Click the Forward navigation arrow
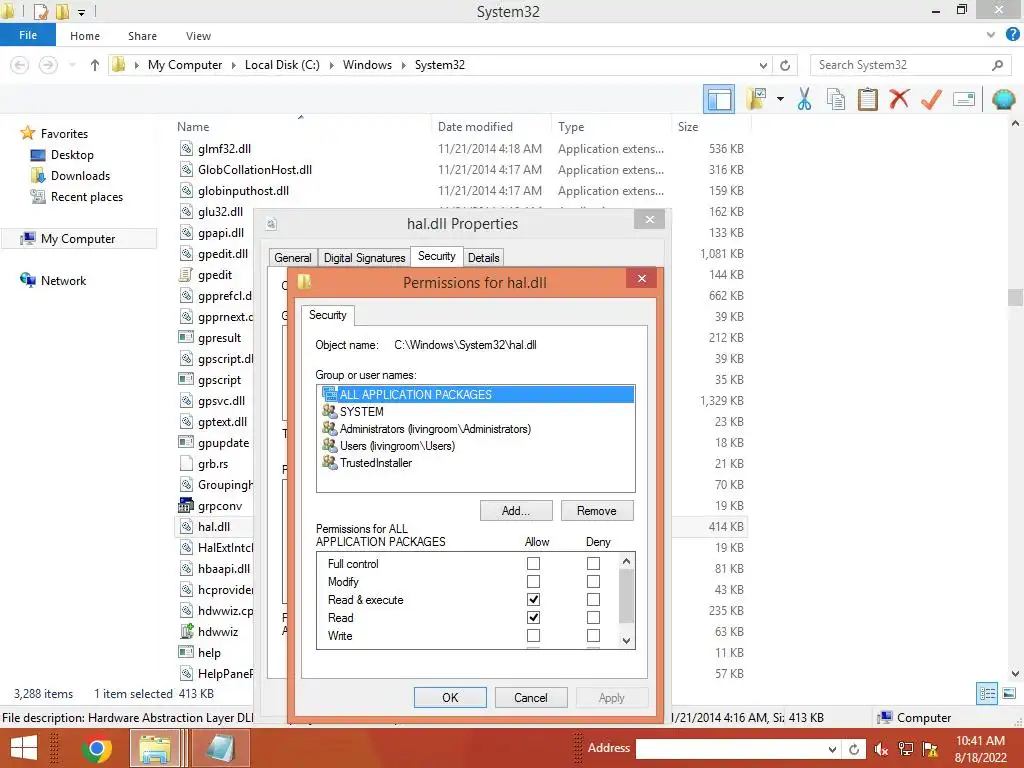The height and width of the screenshot is (768, 1024). point(48,65)
